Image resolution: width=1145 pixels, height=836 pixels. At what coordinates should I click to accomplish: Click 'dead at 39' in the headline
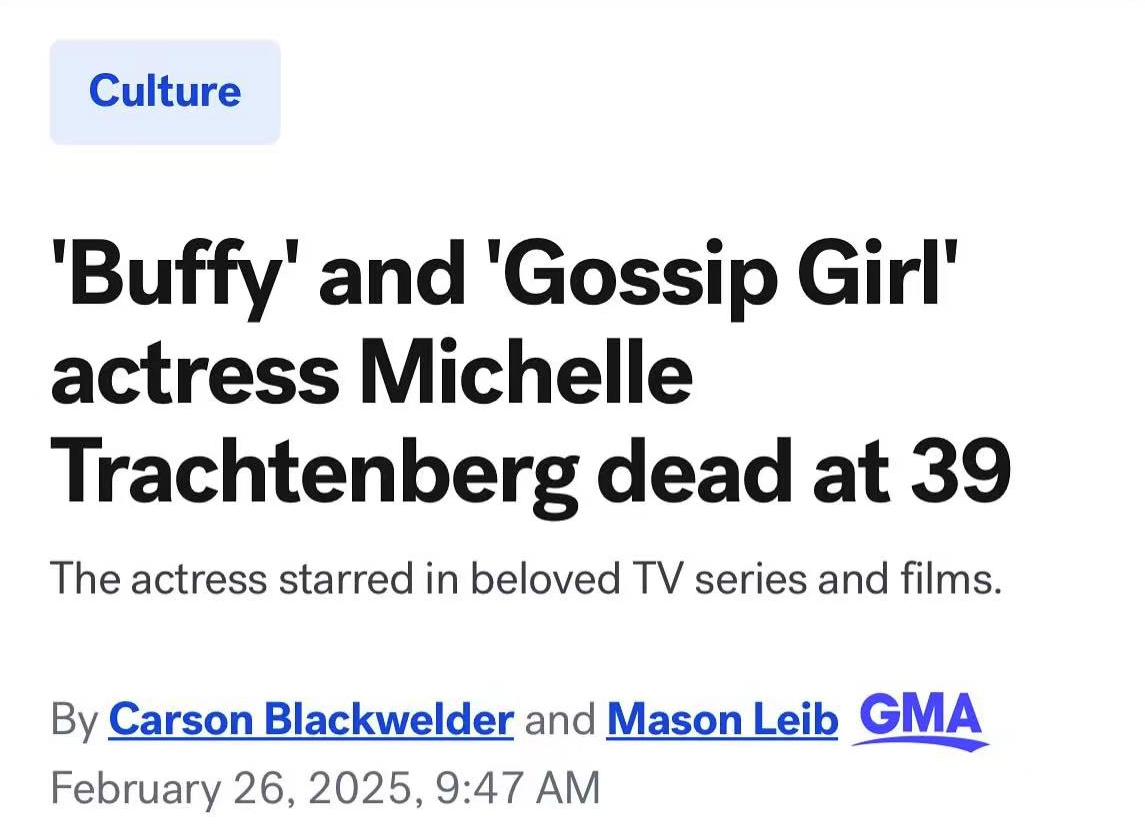804,471
